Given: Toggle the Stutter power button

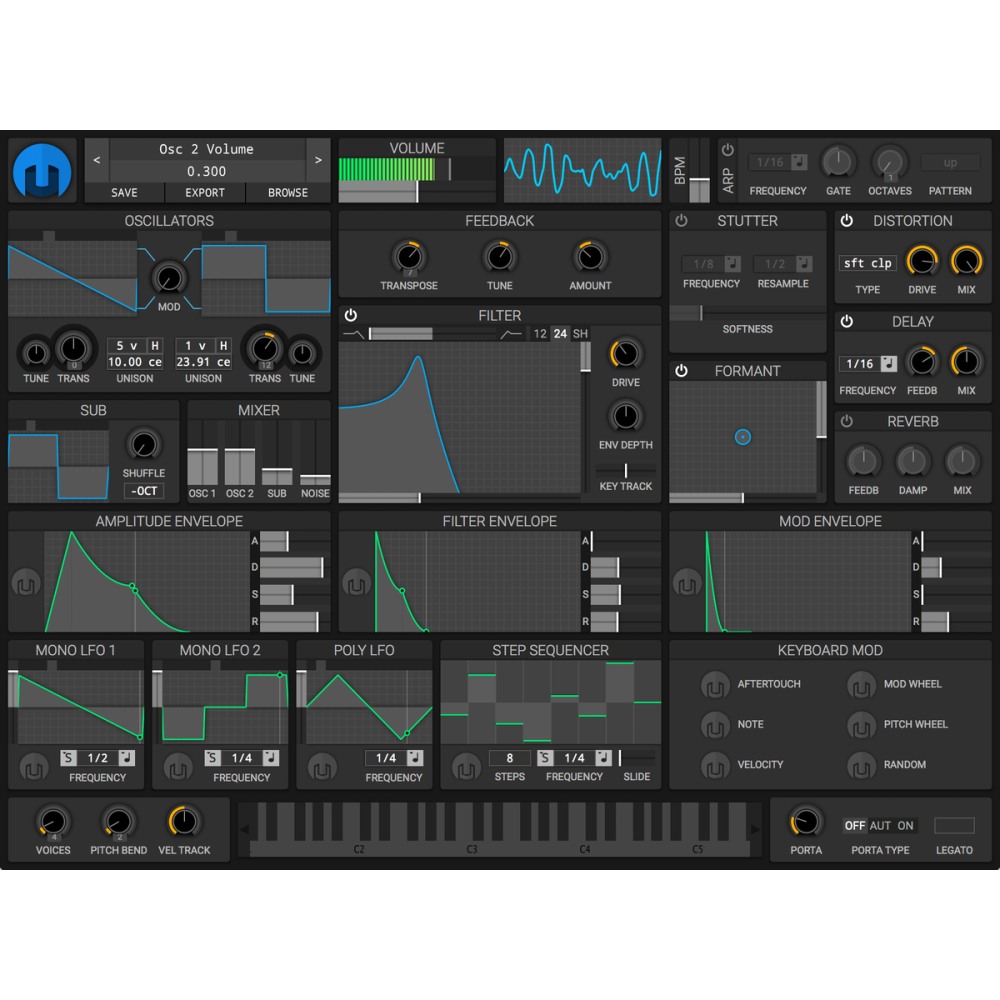Looking at the screenshot, I should (682, 221).
